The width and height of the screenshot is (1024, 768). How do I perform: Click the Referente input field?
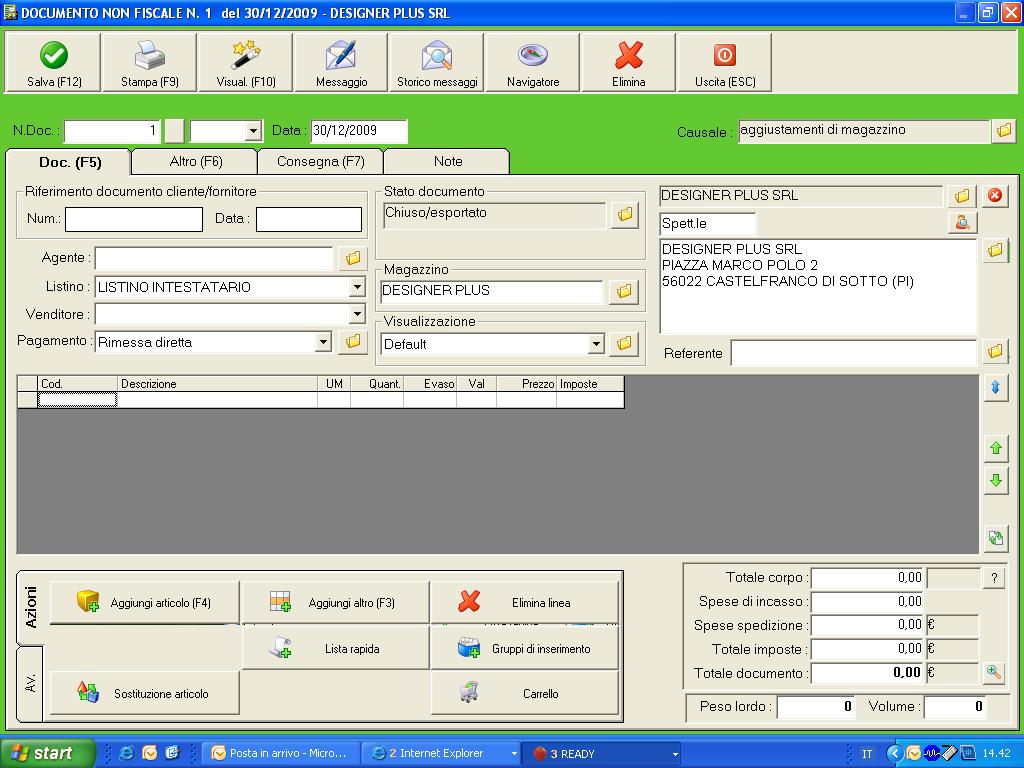click(x=854, y=353)
